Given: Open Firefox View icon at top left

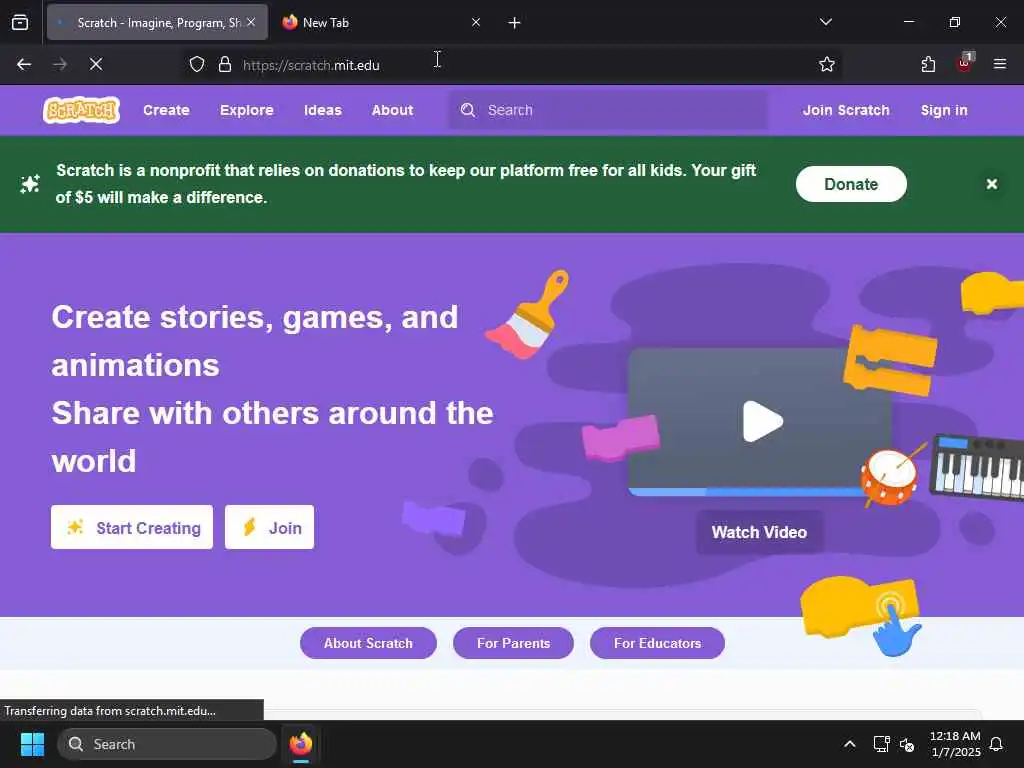Looking at the screenshot, I should tap(20, 23).
